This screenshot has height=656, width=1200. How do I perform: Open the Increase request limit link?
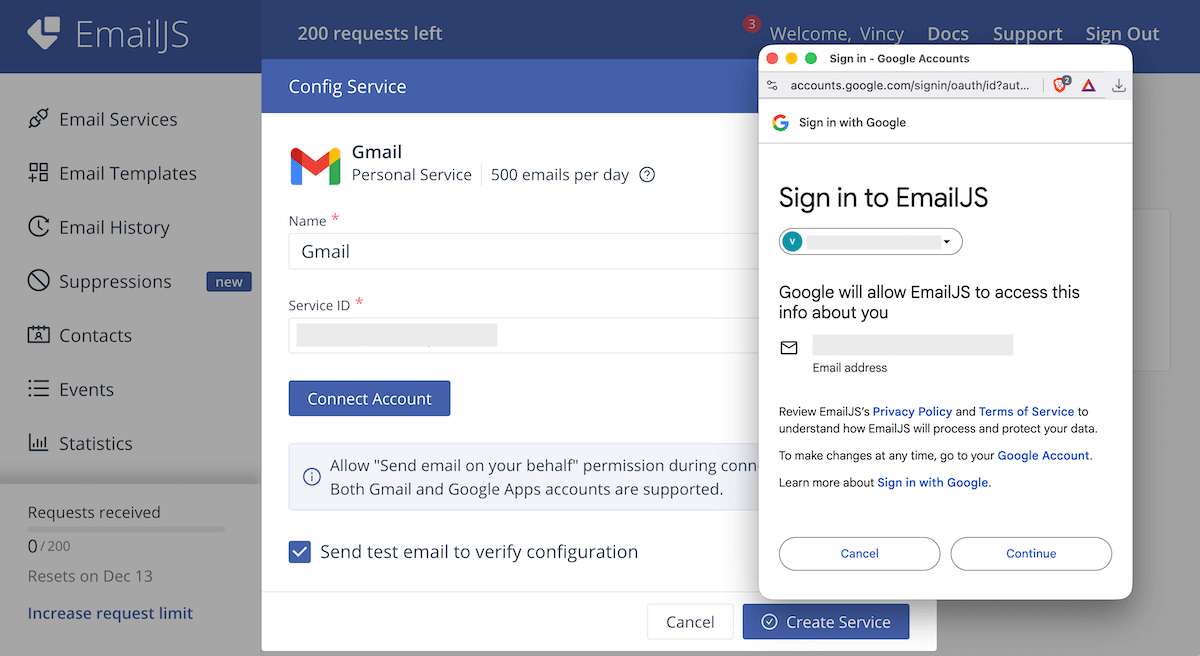click(110, 614)
